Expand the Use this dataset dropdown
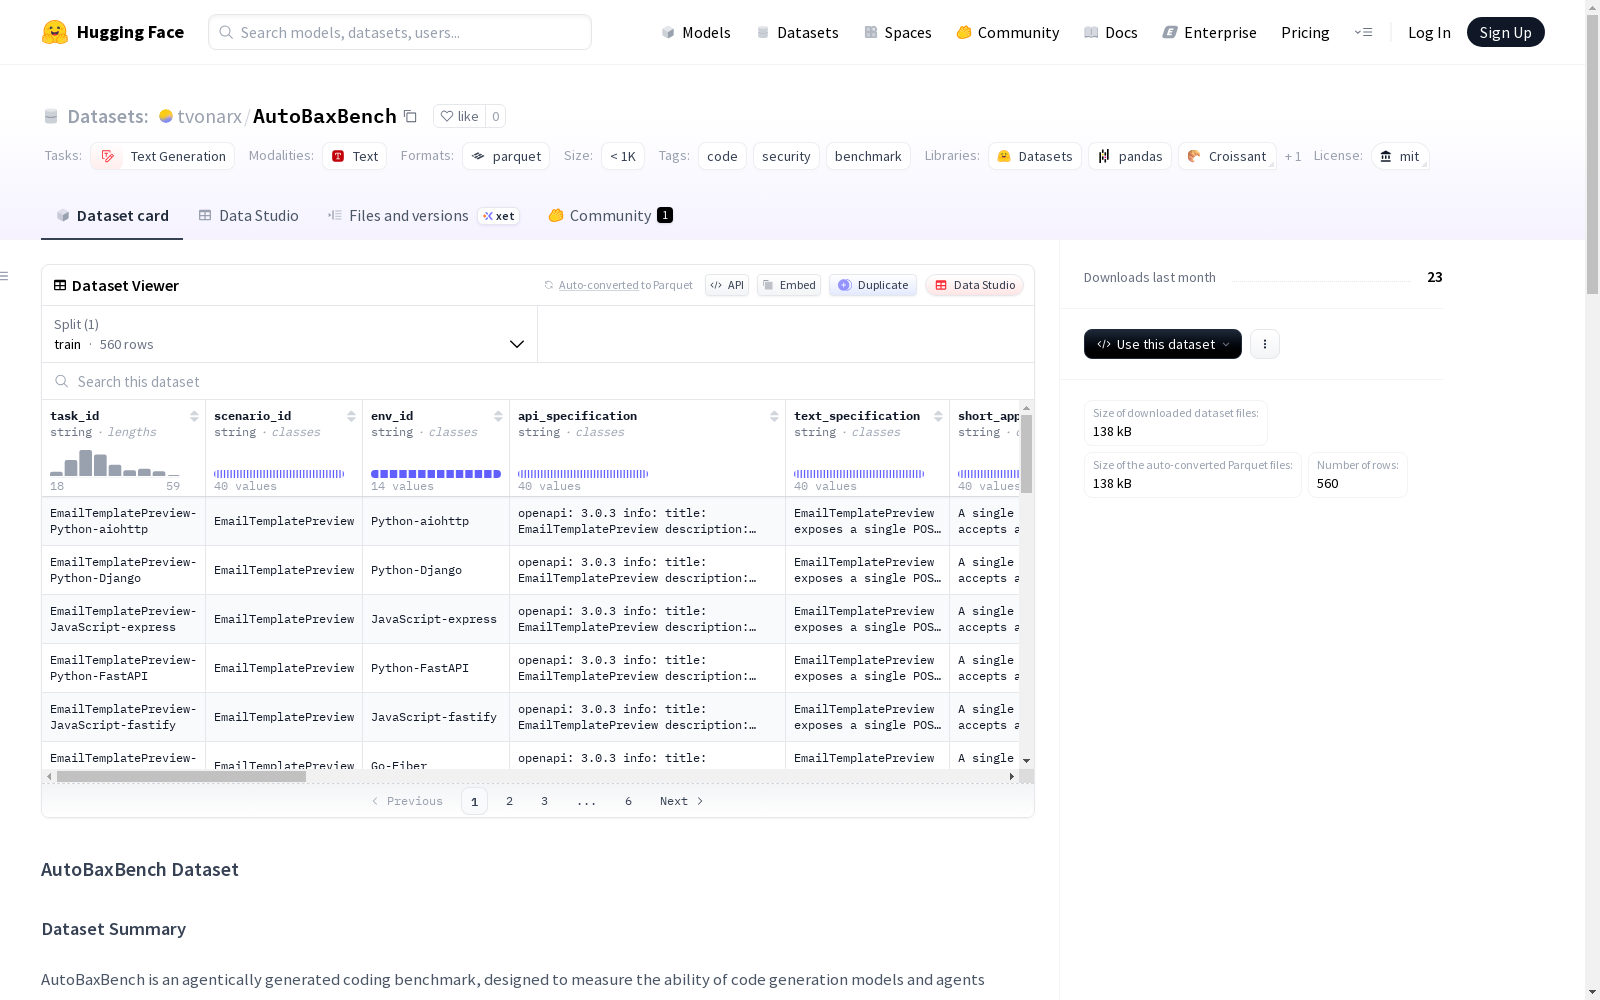The height and width of the screenshot is (1000, 1600). point(1163,344)
